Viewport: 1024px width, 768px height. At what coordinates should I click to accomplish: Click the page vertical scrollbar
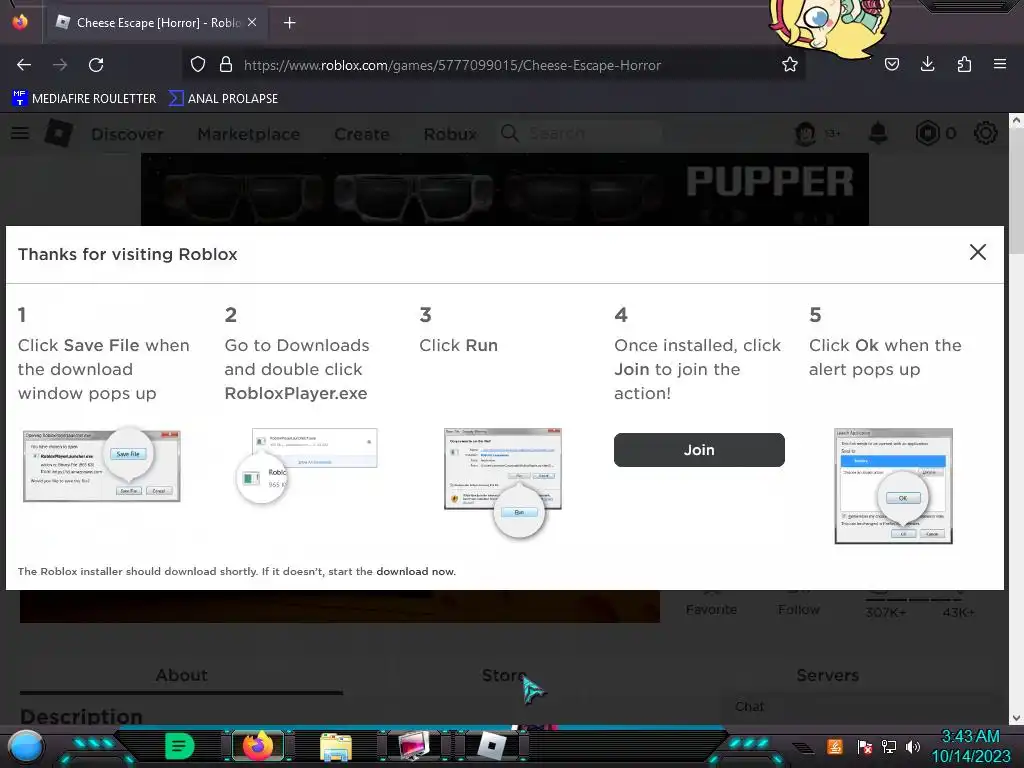pos(1016,189)
